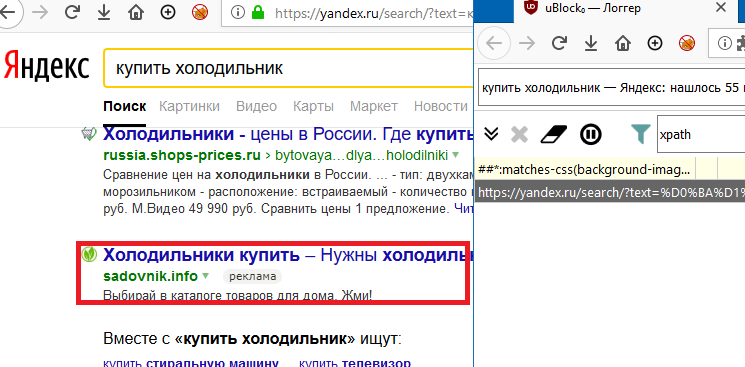Click the green padlock security icon
Viewport: 745px width, 367px height.
[x=258, y=13]
